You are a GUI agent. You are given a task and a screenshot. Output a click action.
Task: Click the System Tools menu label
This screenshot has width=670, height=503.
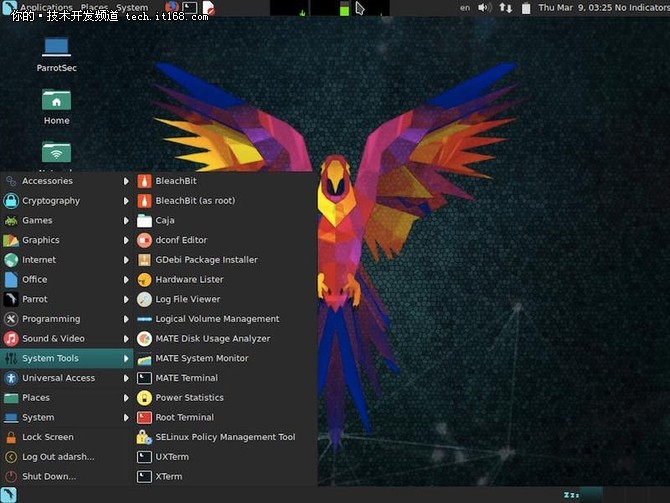click(50, 359)
